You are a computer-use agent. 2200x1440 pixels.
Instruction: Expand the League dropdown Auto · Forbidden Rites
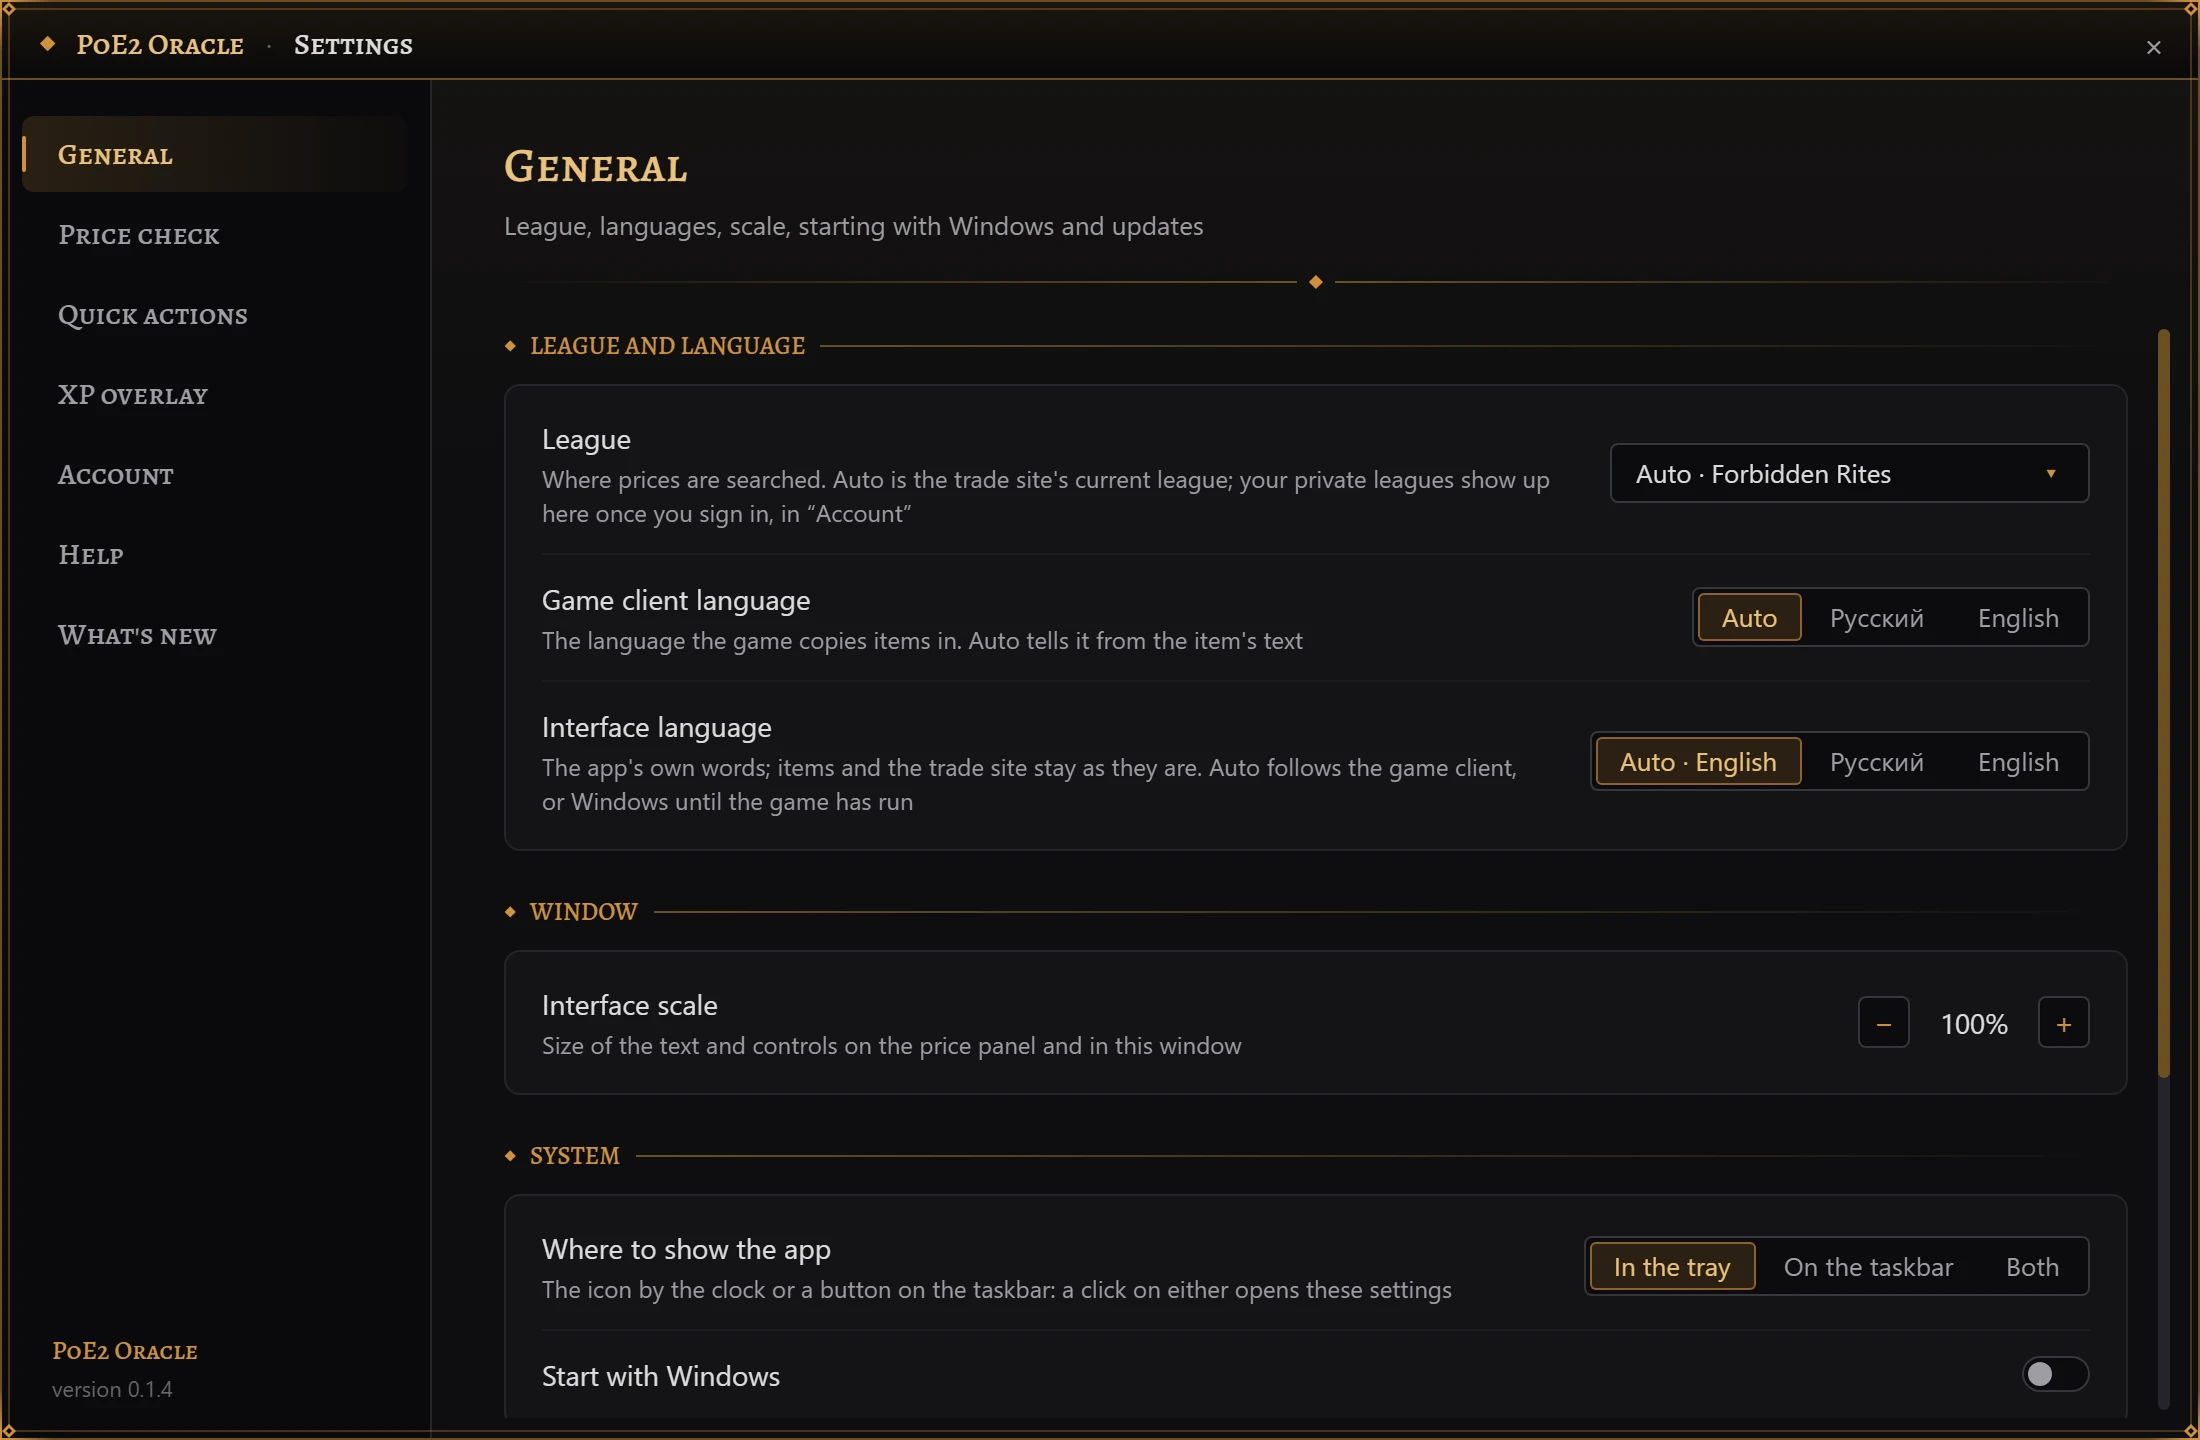(1849, 473)
